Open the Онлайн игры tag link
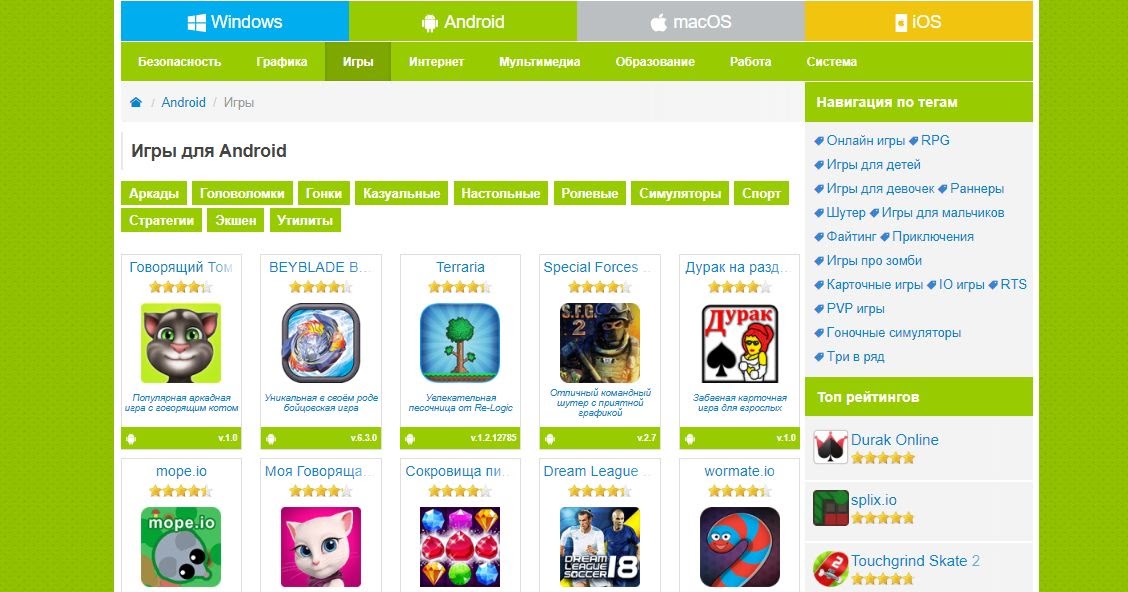 (865, 140)
